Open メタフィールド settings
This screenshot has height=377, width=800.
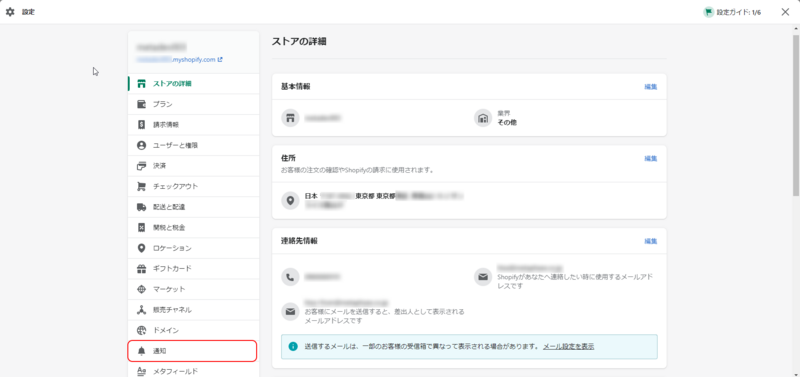click(x=194, y=371)
